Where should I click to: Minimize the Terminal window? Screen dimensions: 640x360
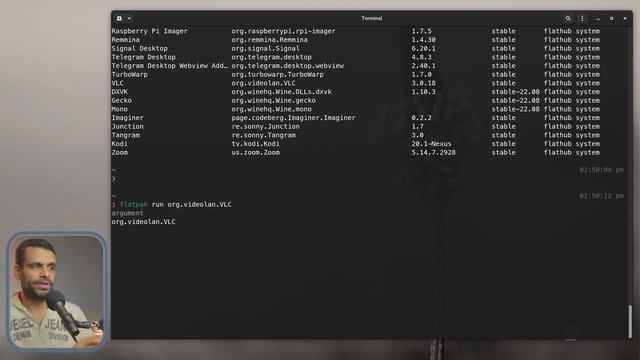pyautogui.click(x=598, y=18)
